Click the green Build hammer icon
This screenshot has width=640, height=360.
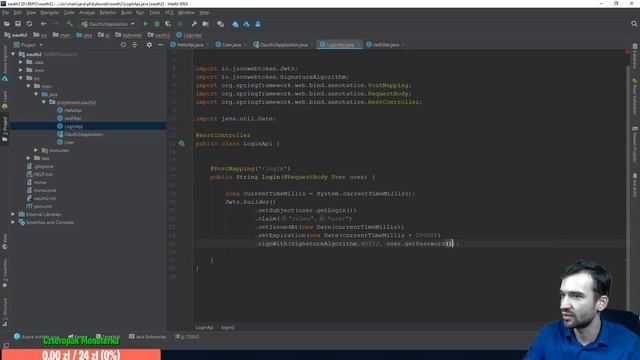[x=69, y=24]
